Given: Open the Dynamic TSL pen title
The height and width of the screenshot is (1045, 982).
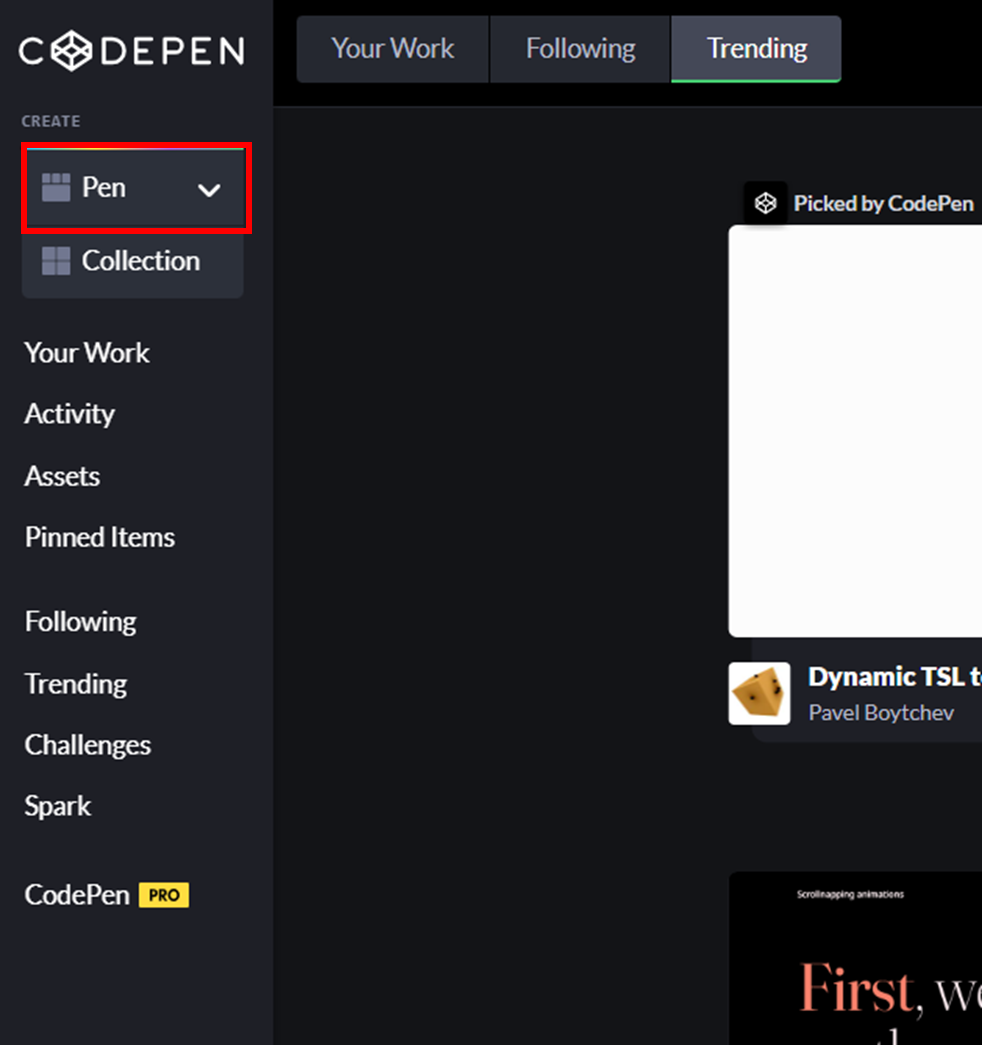Looking at the screenshot, I should (x=895, y=677).
